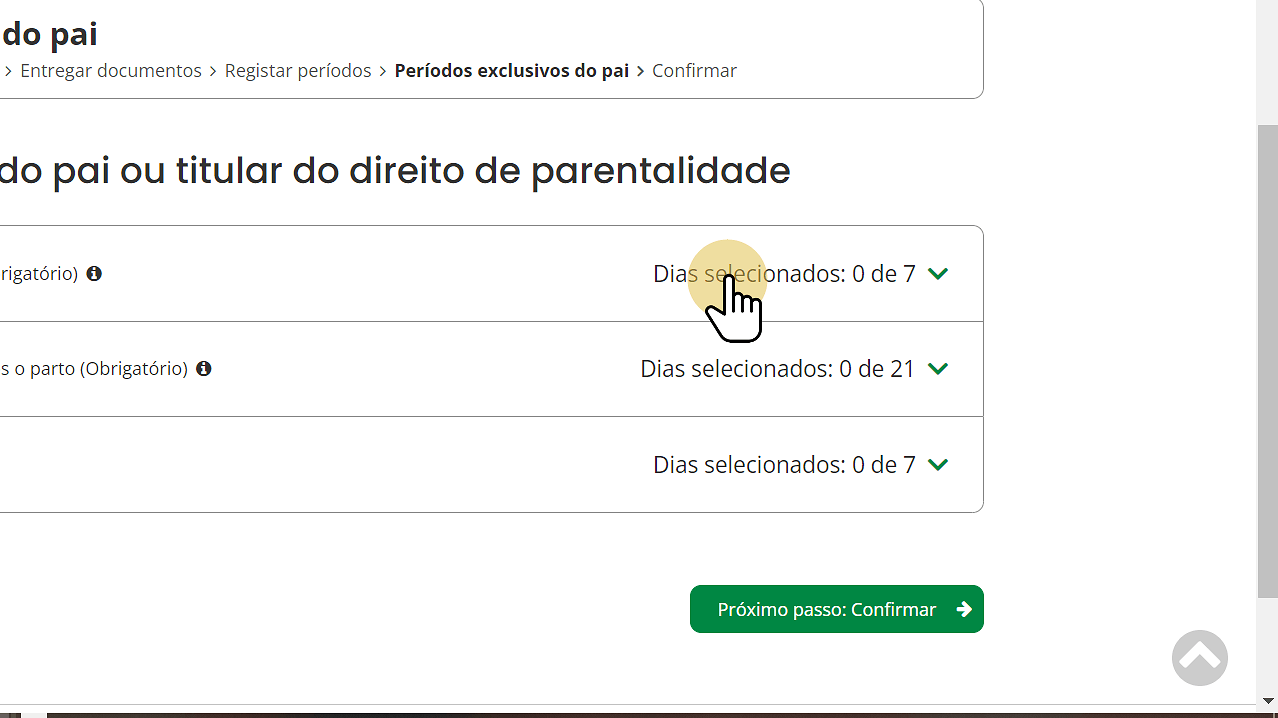Click the white arrow inside the green button
The width and height of the screenshot is (1278, 718).
pyautogui.click(x=963, y=608)
